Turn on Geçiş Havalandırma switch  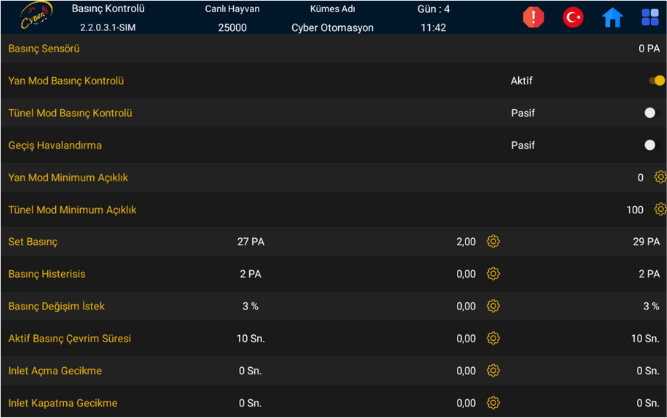pos(652,145)
